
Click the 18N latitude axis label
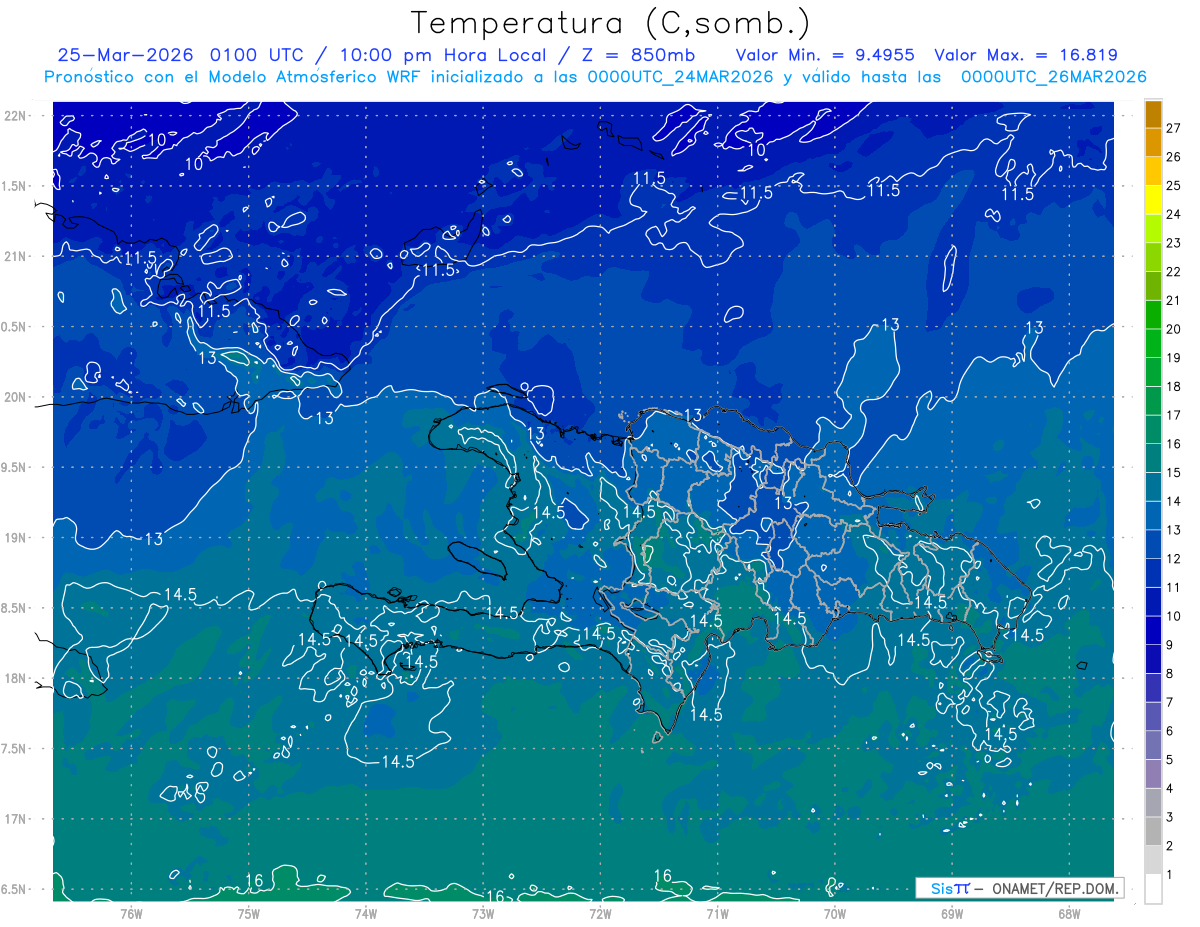click(15, 678)
